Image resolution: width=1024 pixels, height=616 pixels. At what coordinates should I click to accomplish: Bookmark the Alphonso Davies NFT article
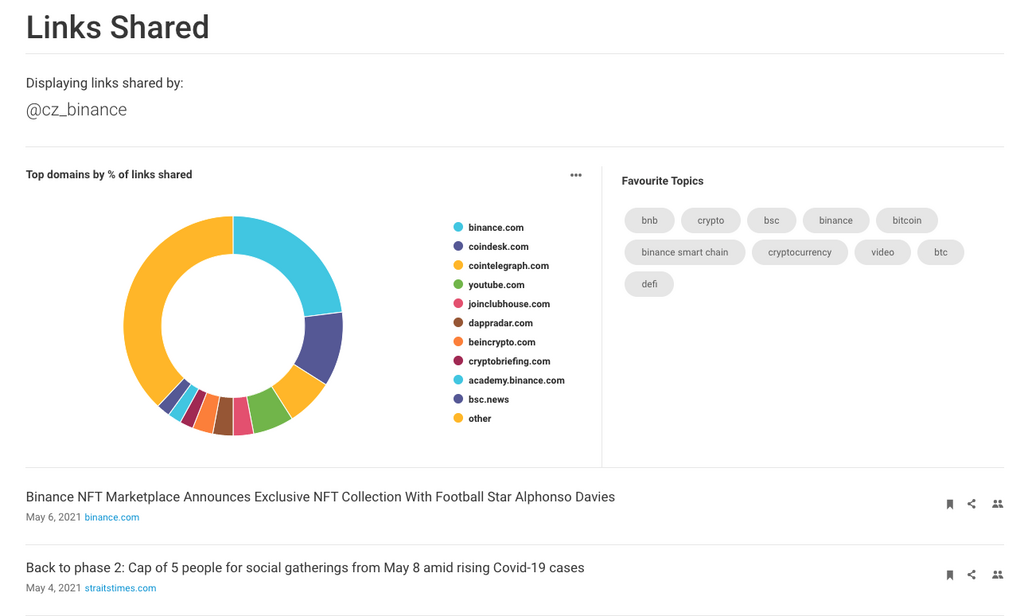[x=949, y=504]
